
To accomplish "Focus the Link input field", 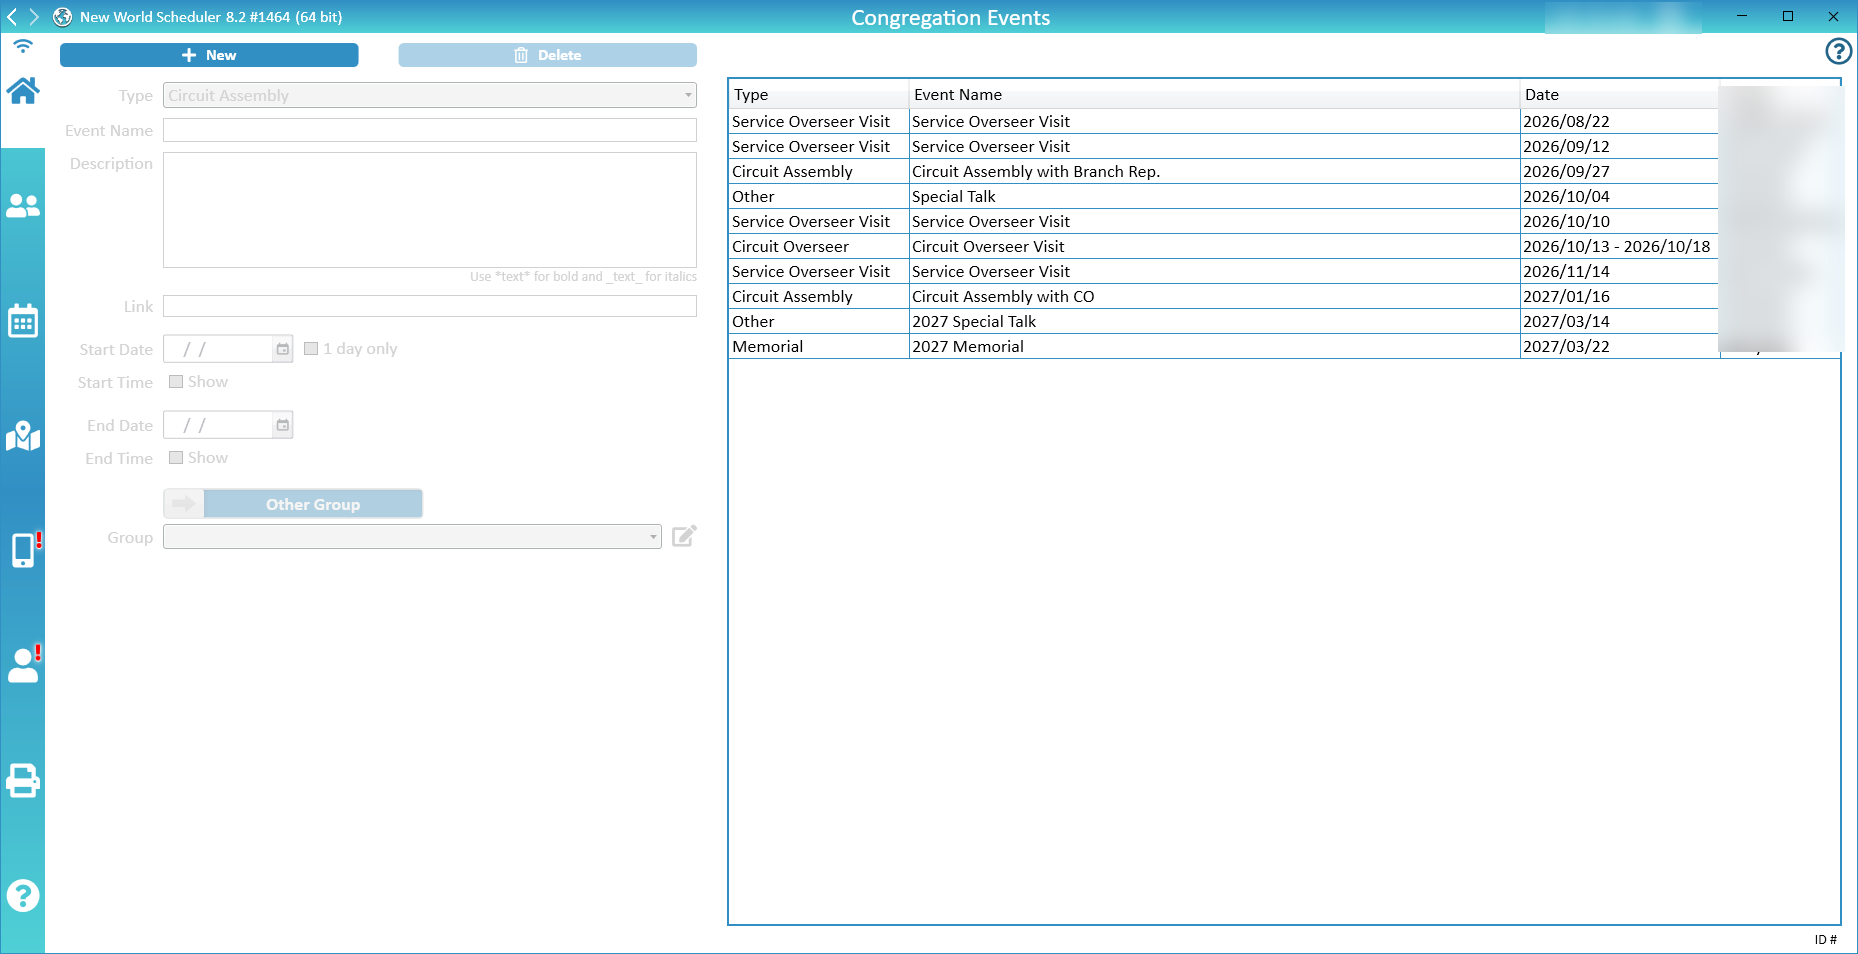I will click(x=430, y=306).
